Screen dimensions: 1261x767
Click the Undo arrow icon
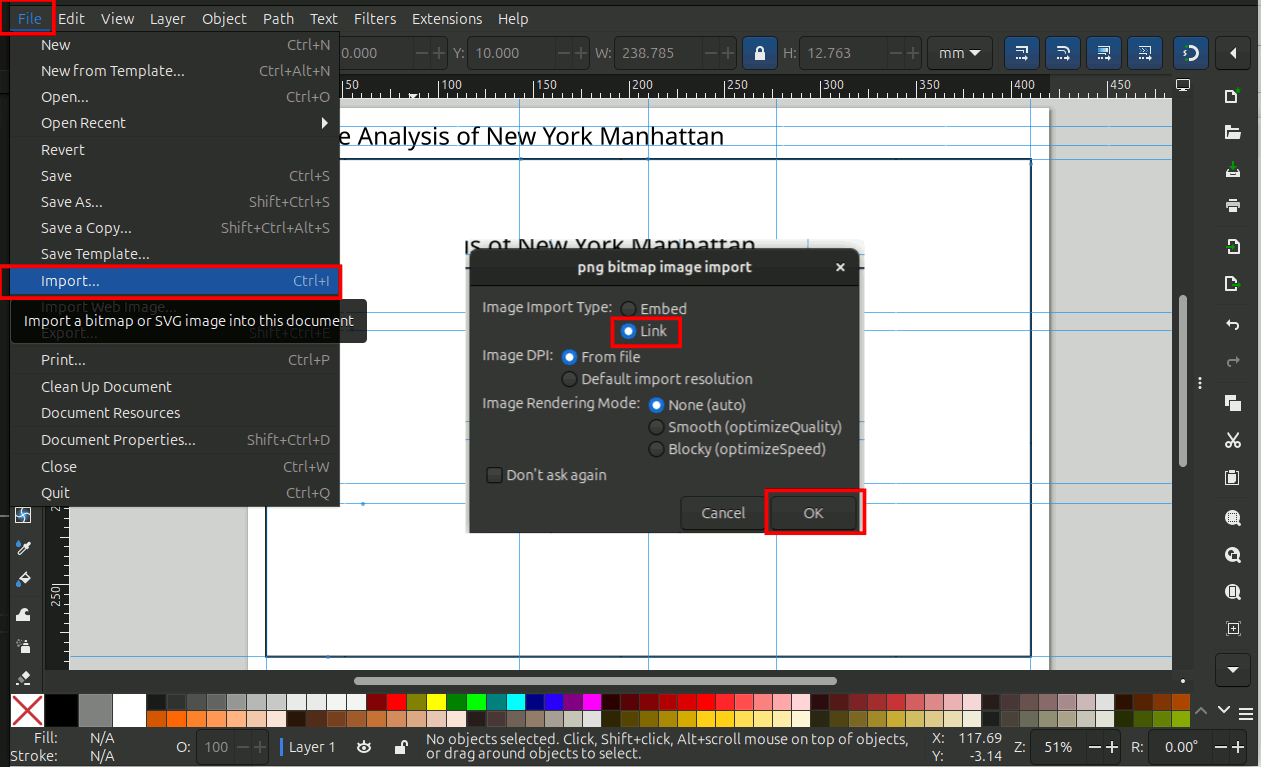tap(1233, 325)
